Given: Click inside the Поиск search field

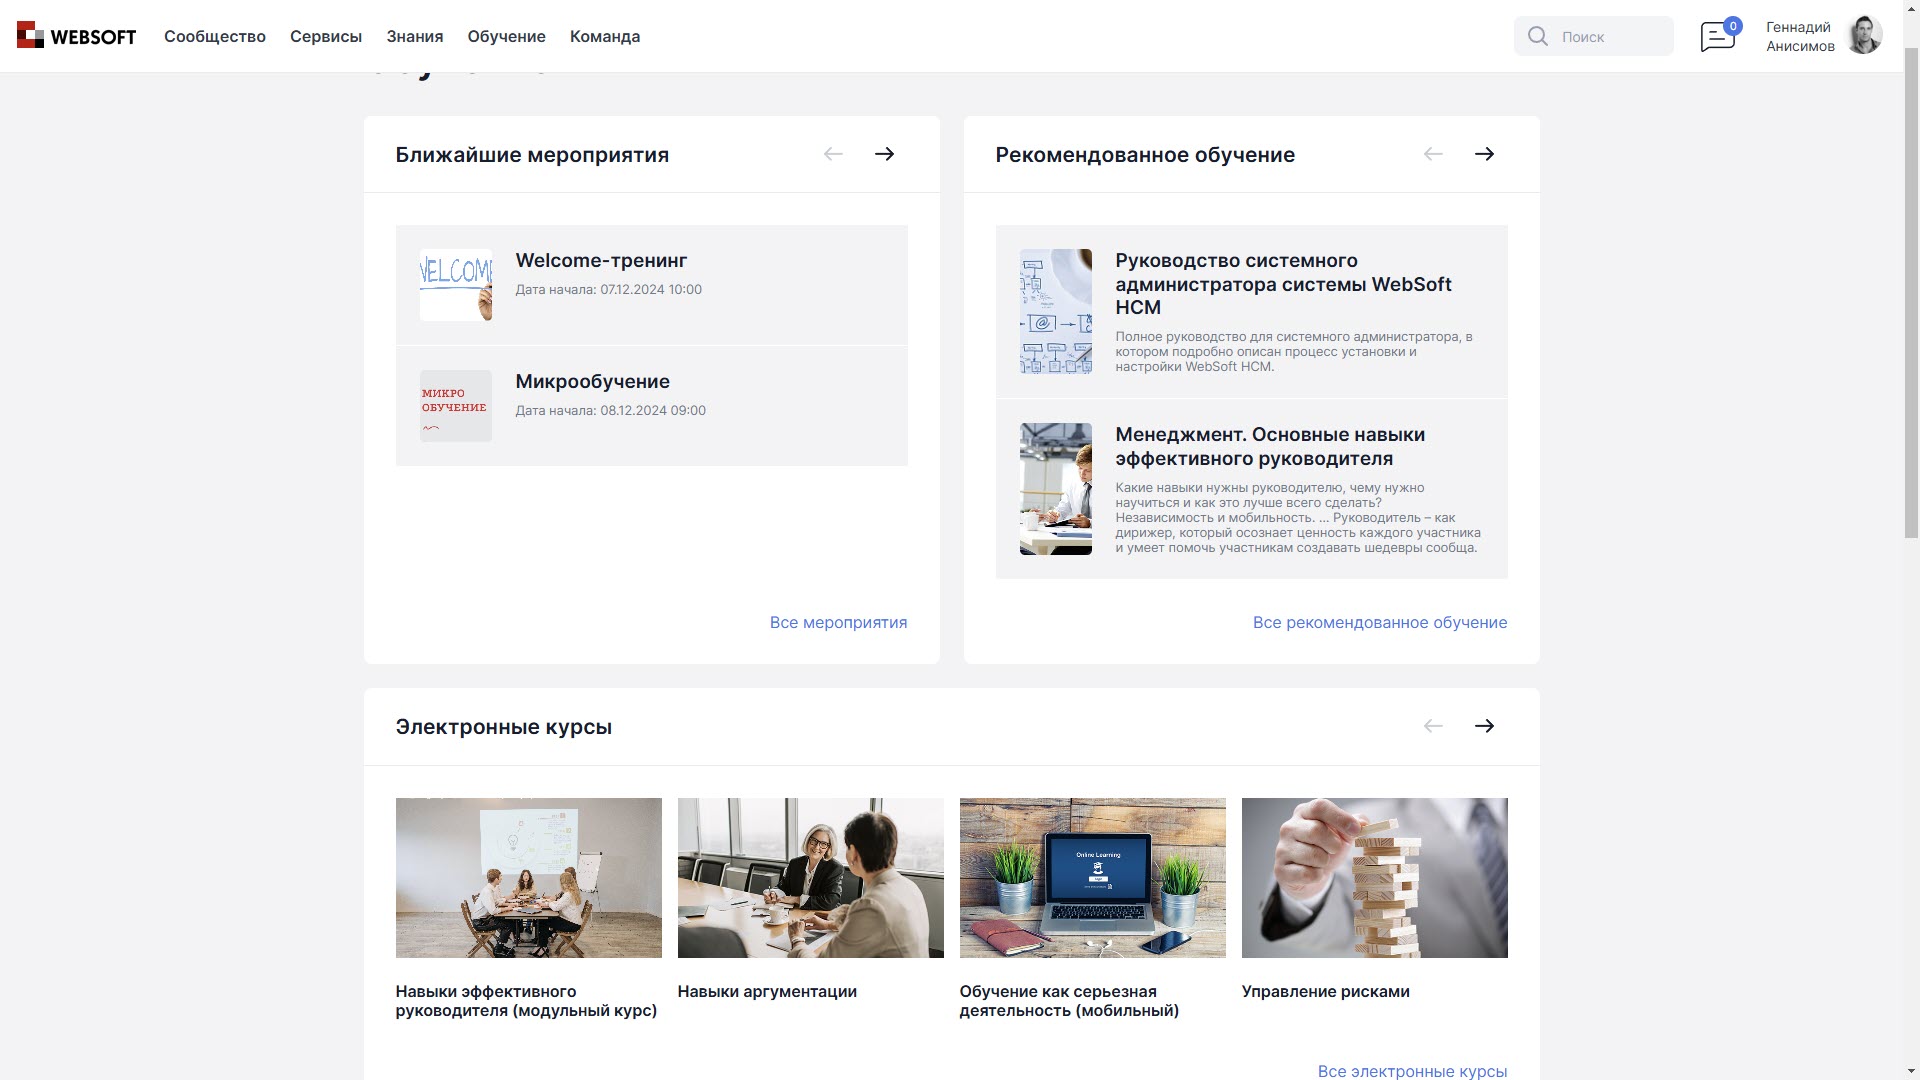Looking at the screenshot, I should [1610, 36].
